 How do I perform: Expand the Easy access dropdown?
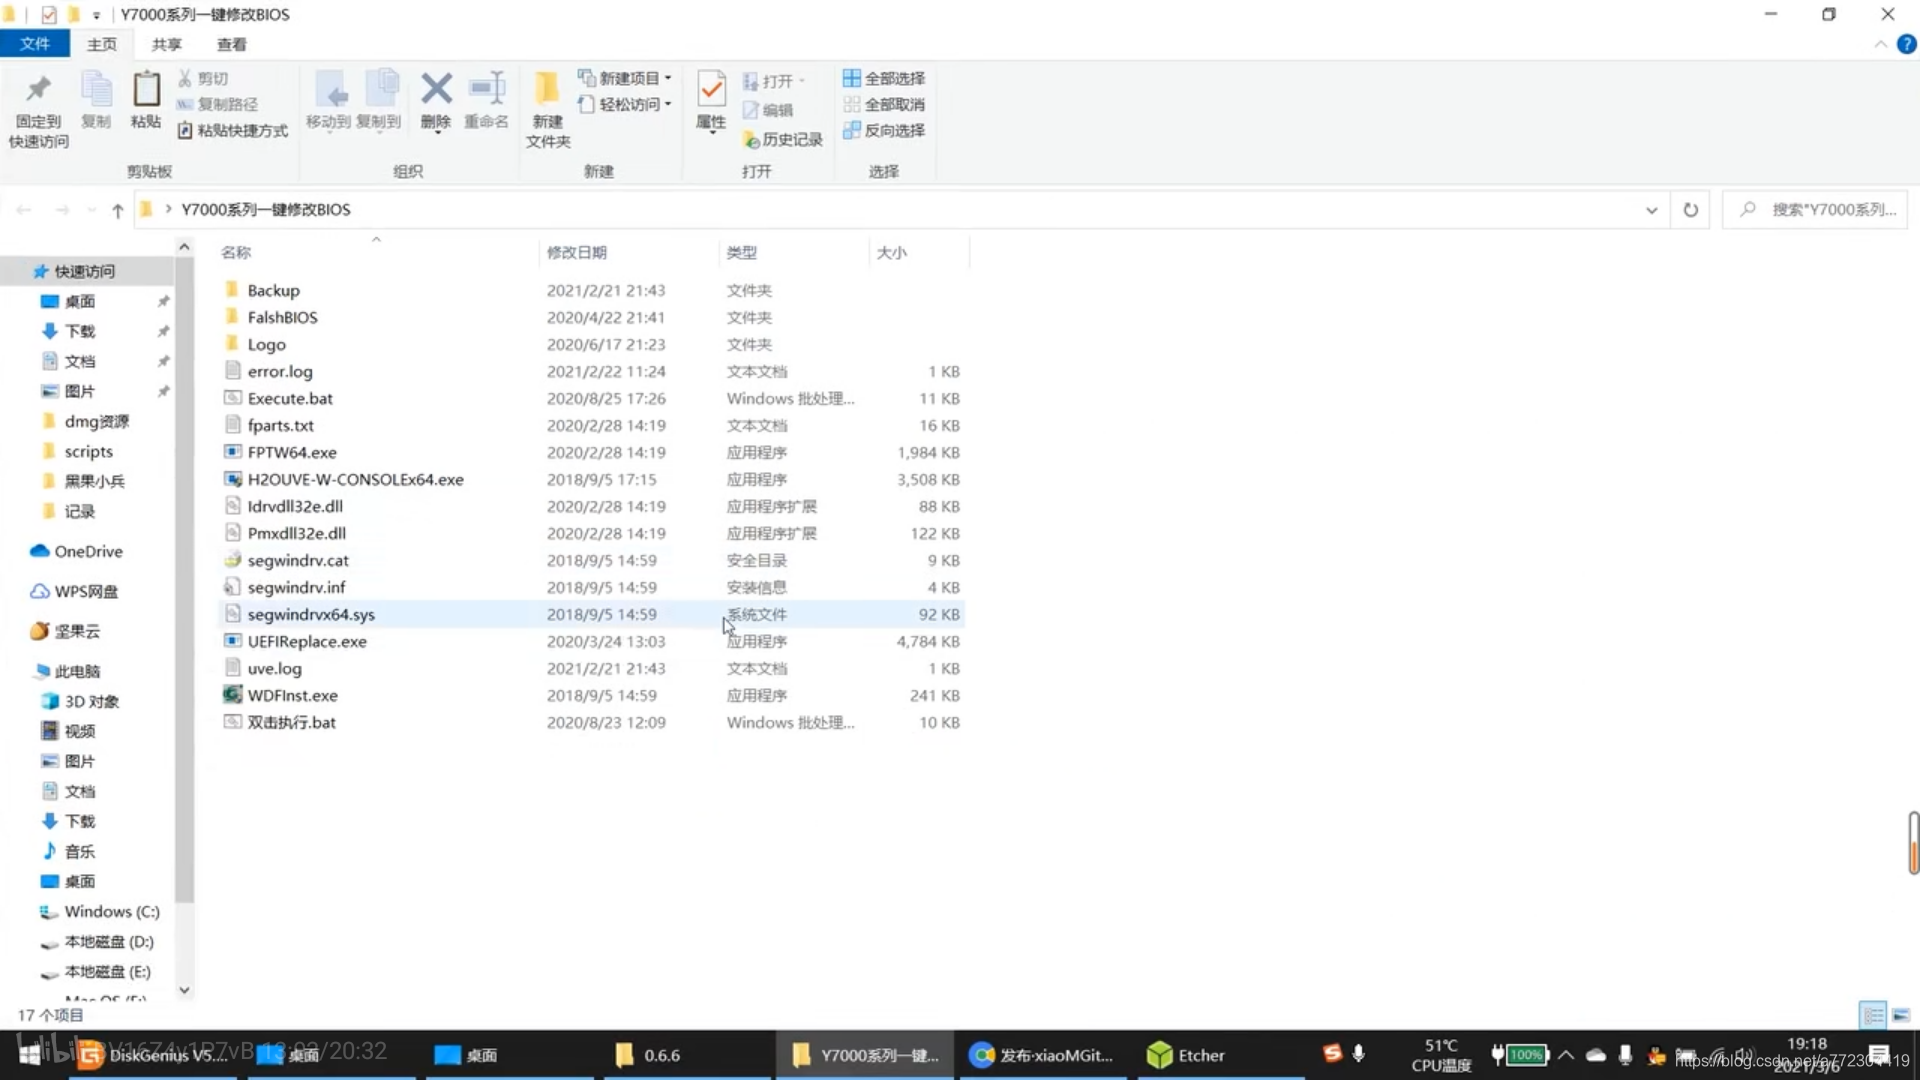point(668,104)
